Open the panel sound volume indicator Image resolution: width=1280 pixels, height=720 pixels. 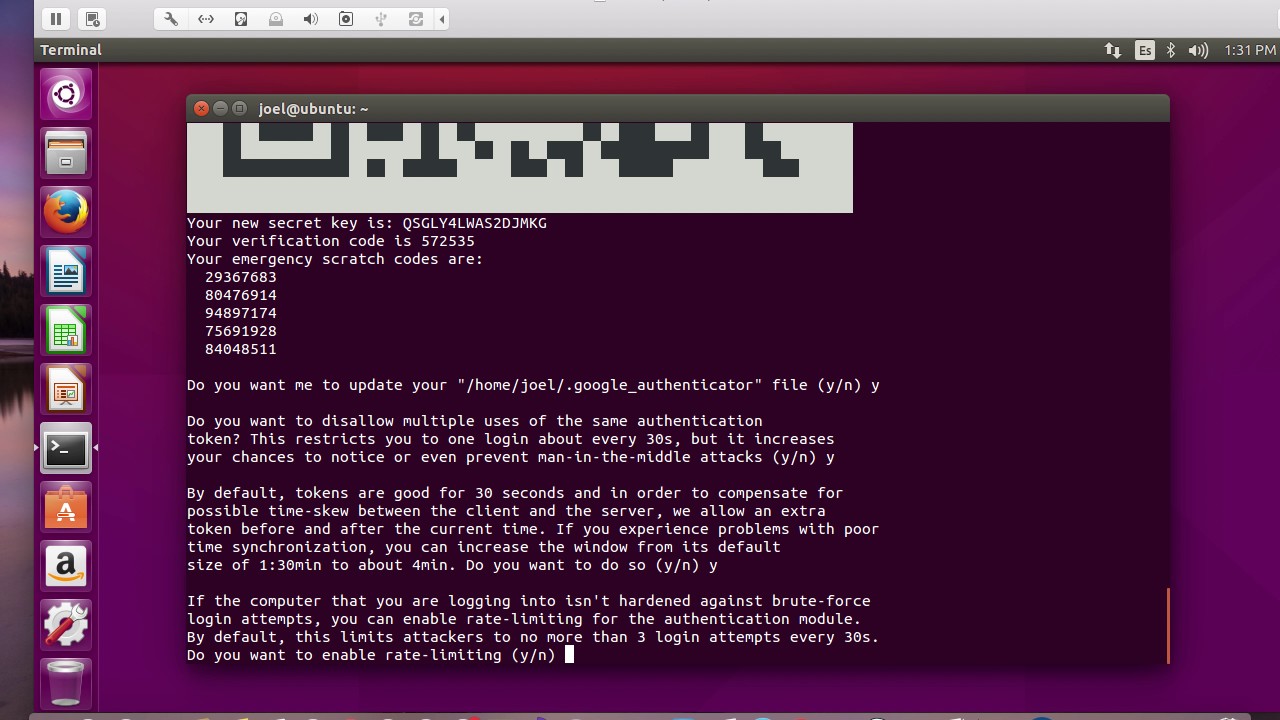click(1198, 50)
